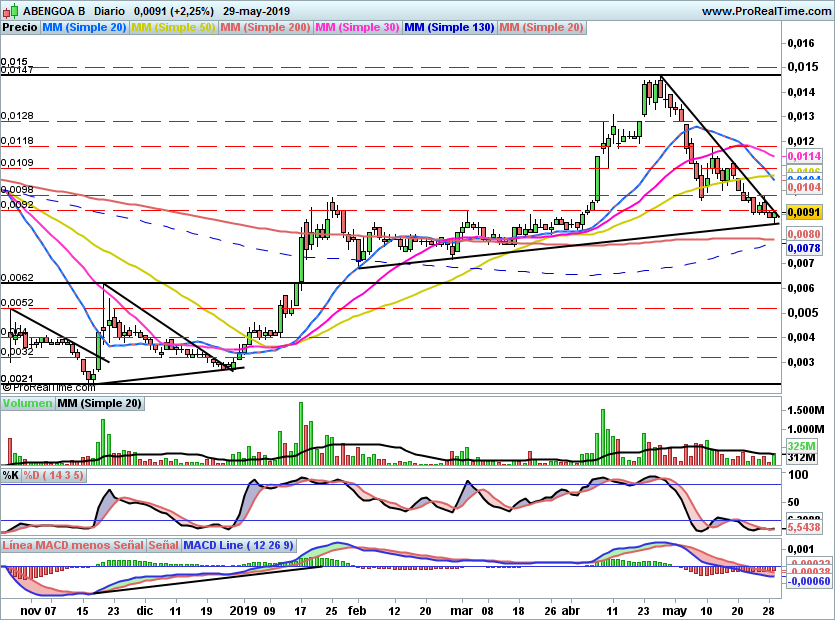Click the 1.500M volume axis label
This screenshot has height=620, width=835.
click(x=806, y=410)
